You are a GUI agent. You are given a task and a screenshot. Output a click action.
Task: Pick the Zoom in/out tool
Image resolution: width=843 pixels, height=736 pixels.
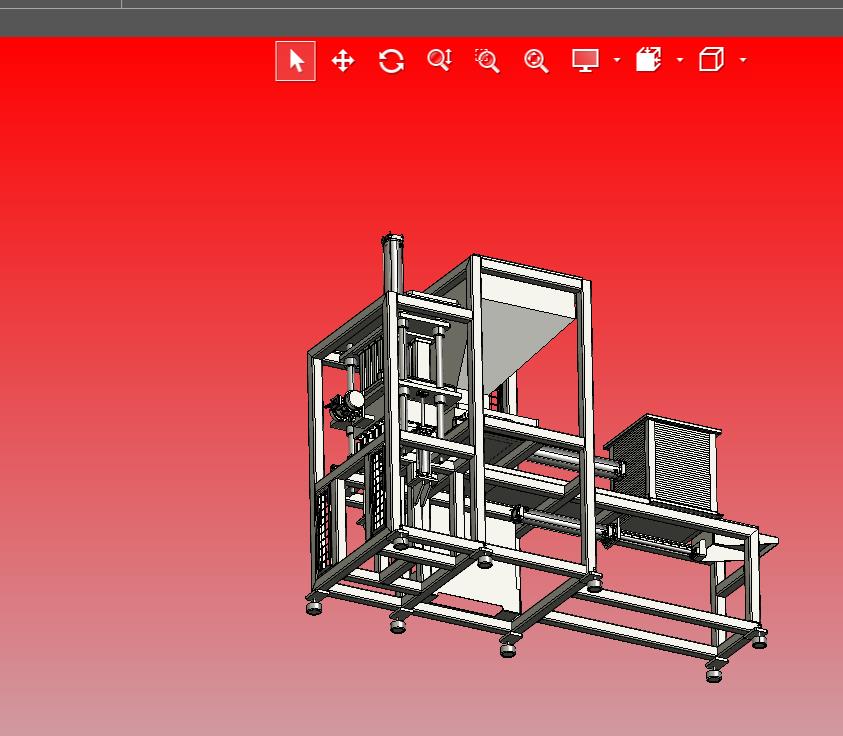(439, 60)
